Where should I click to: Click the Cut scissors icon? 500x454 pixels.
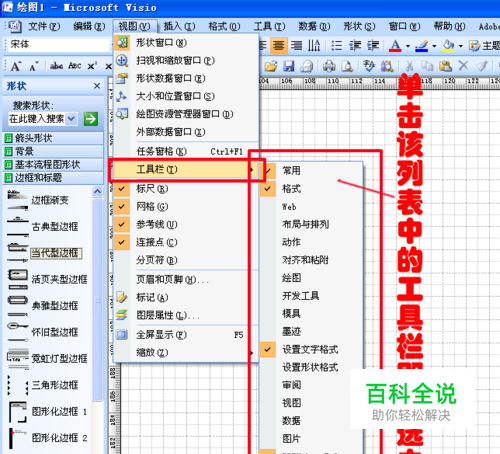pyautogui.click(x=410, y=66)
